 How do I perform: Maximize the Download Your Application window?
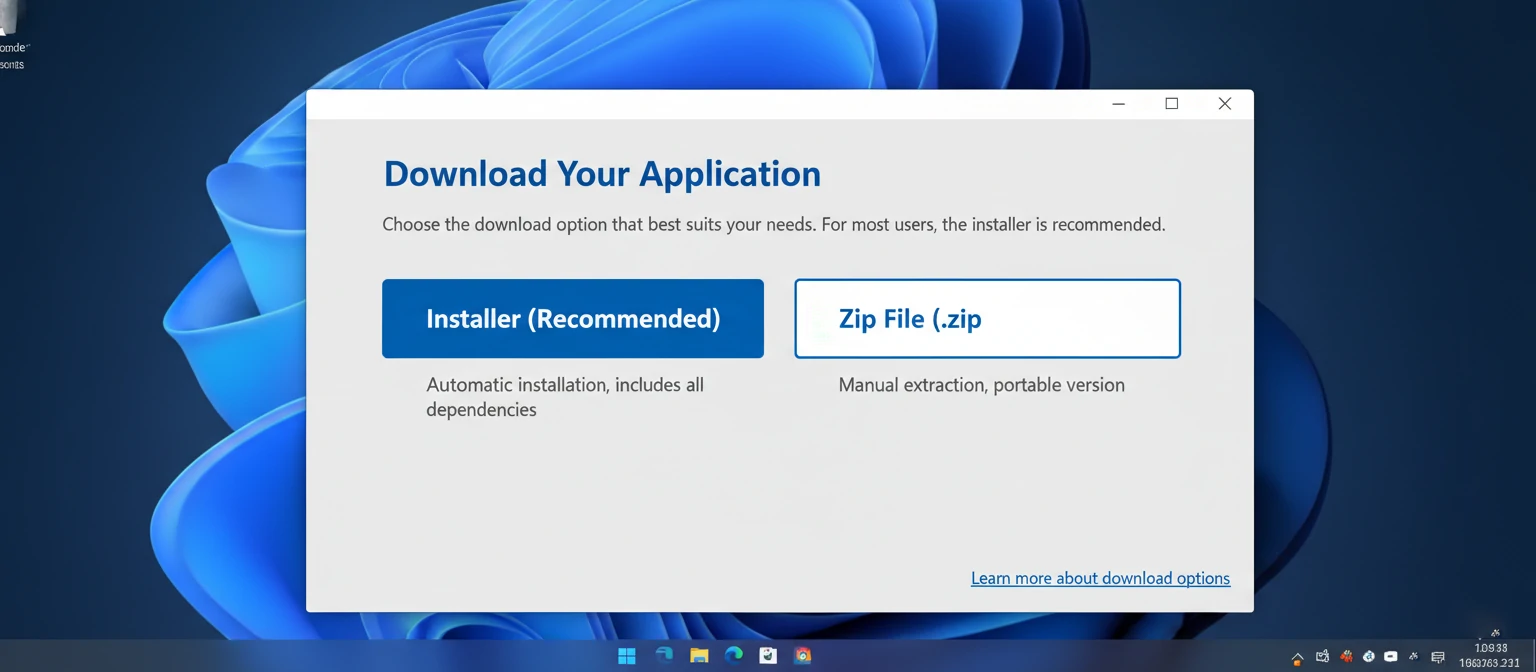[x=1171, y=103]
